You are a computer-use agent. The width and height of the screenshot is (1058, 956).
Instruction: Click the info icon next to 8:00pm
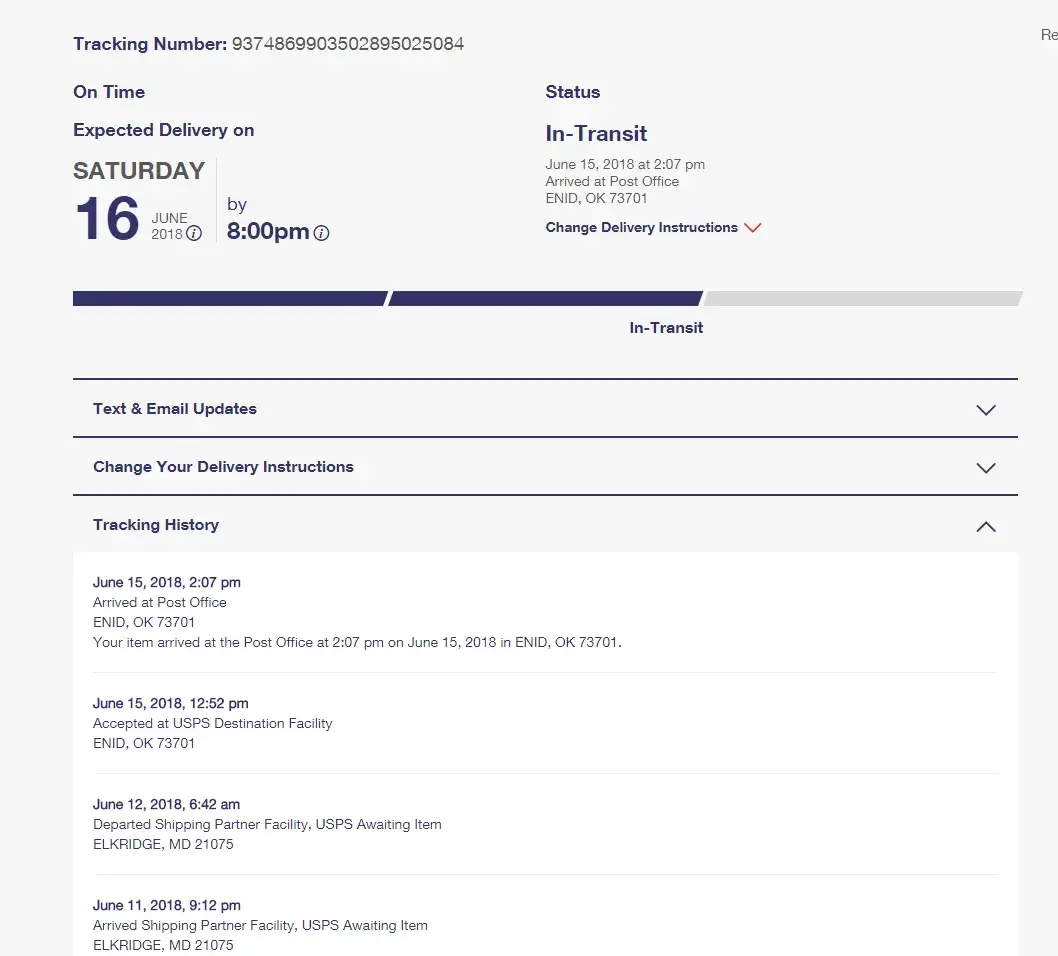(321, 233)
